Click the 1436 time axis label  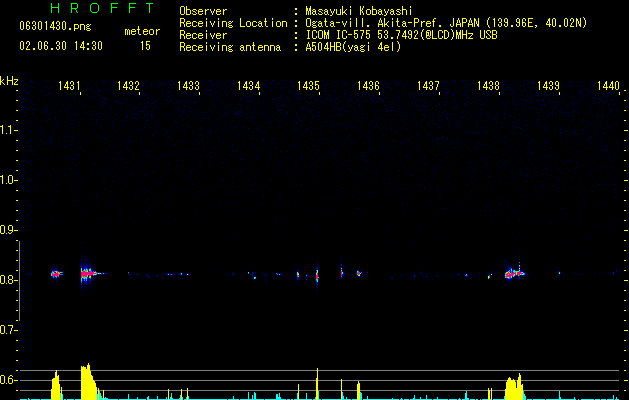(x=368, y=85)
